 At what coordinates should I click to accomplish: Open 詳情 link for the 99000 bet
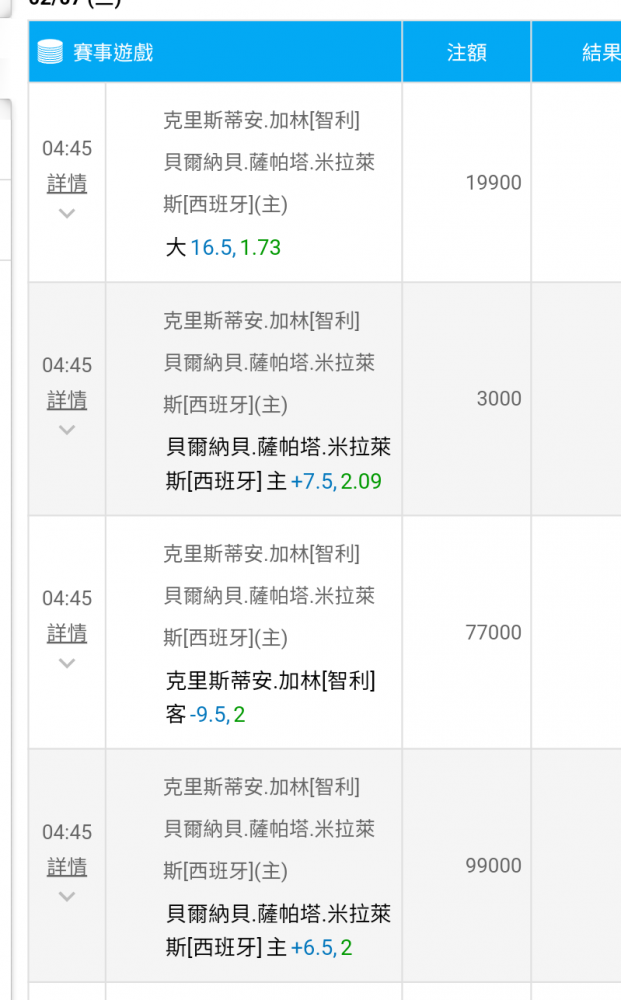point(67,867)
